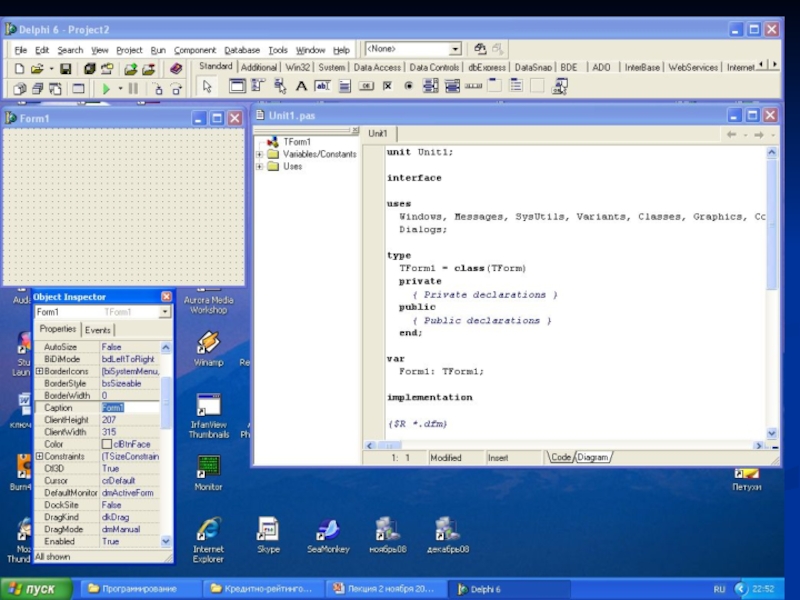Open the Object Inspector Form1 component dropdown
800x600 pixels.
pyautogui.click(x=165, y=312)
